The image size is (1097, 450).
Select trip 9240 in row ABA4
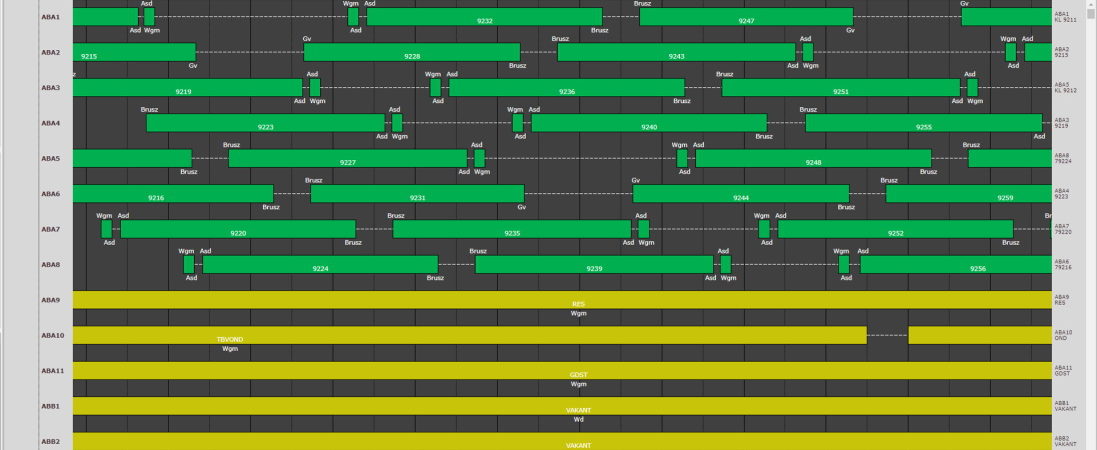click(x=649, y=123)
